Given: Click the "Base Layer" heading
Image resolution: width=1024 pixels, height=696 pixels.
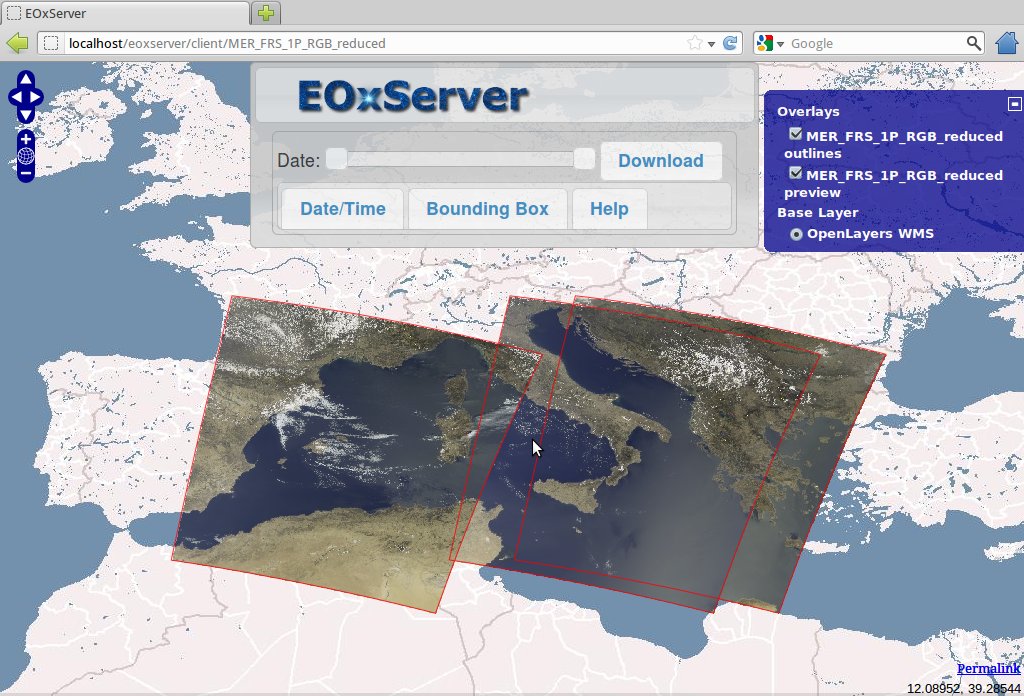Looking at the screenshot, I should click(x=818, y=212).
